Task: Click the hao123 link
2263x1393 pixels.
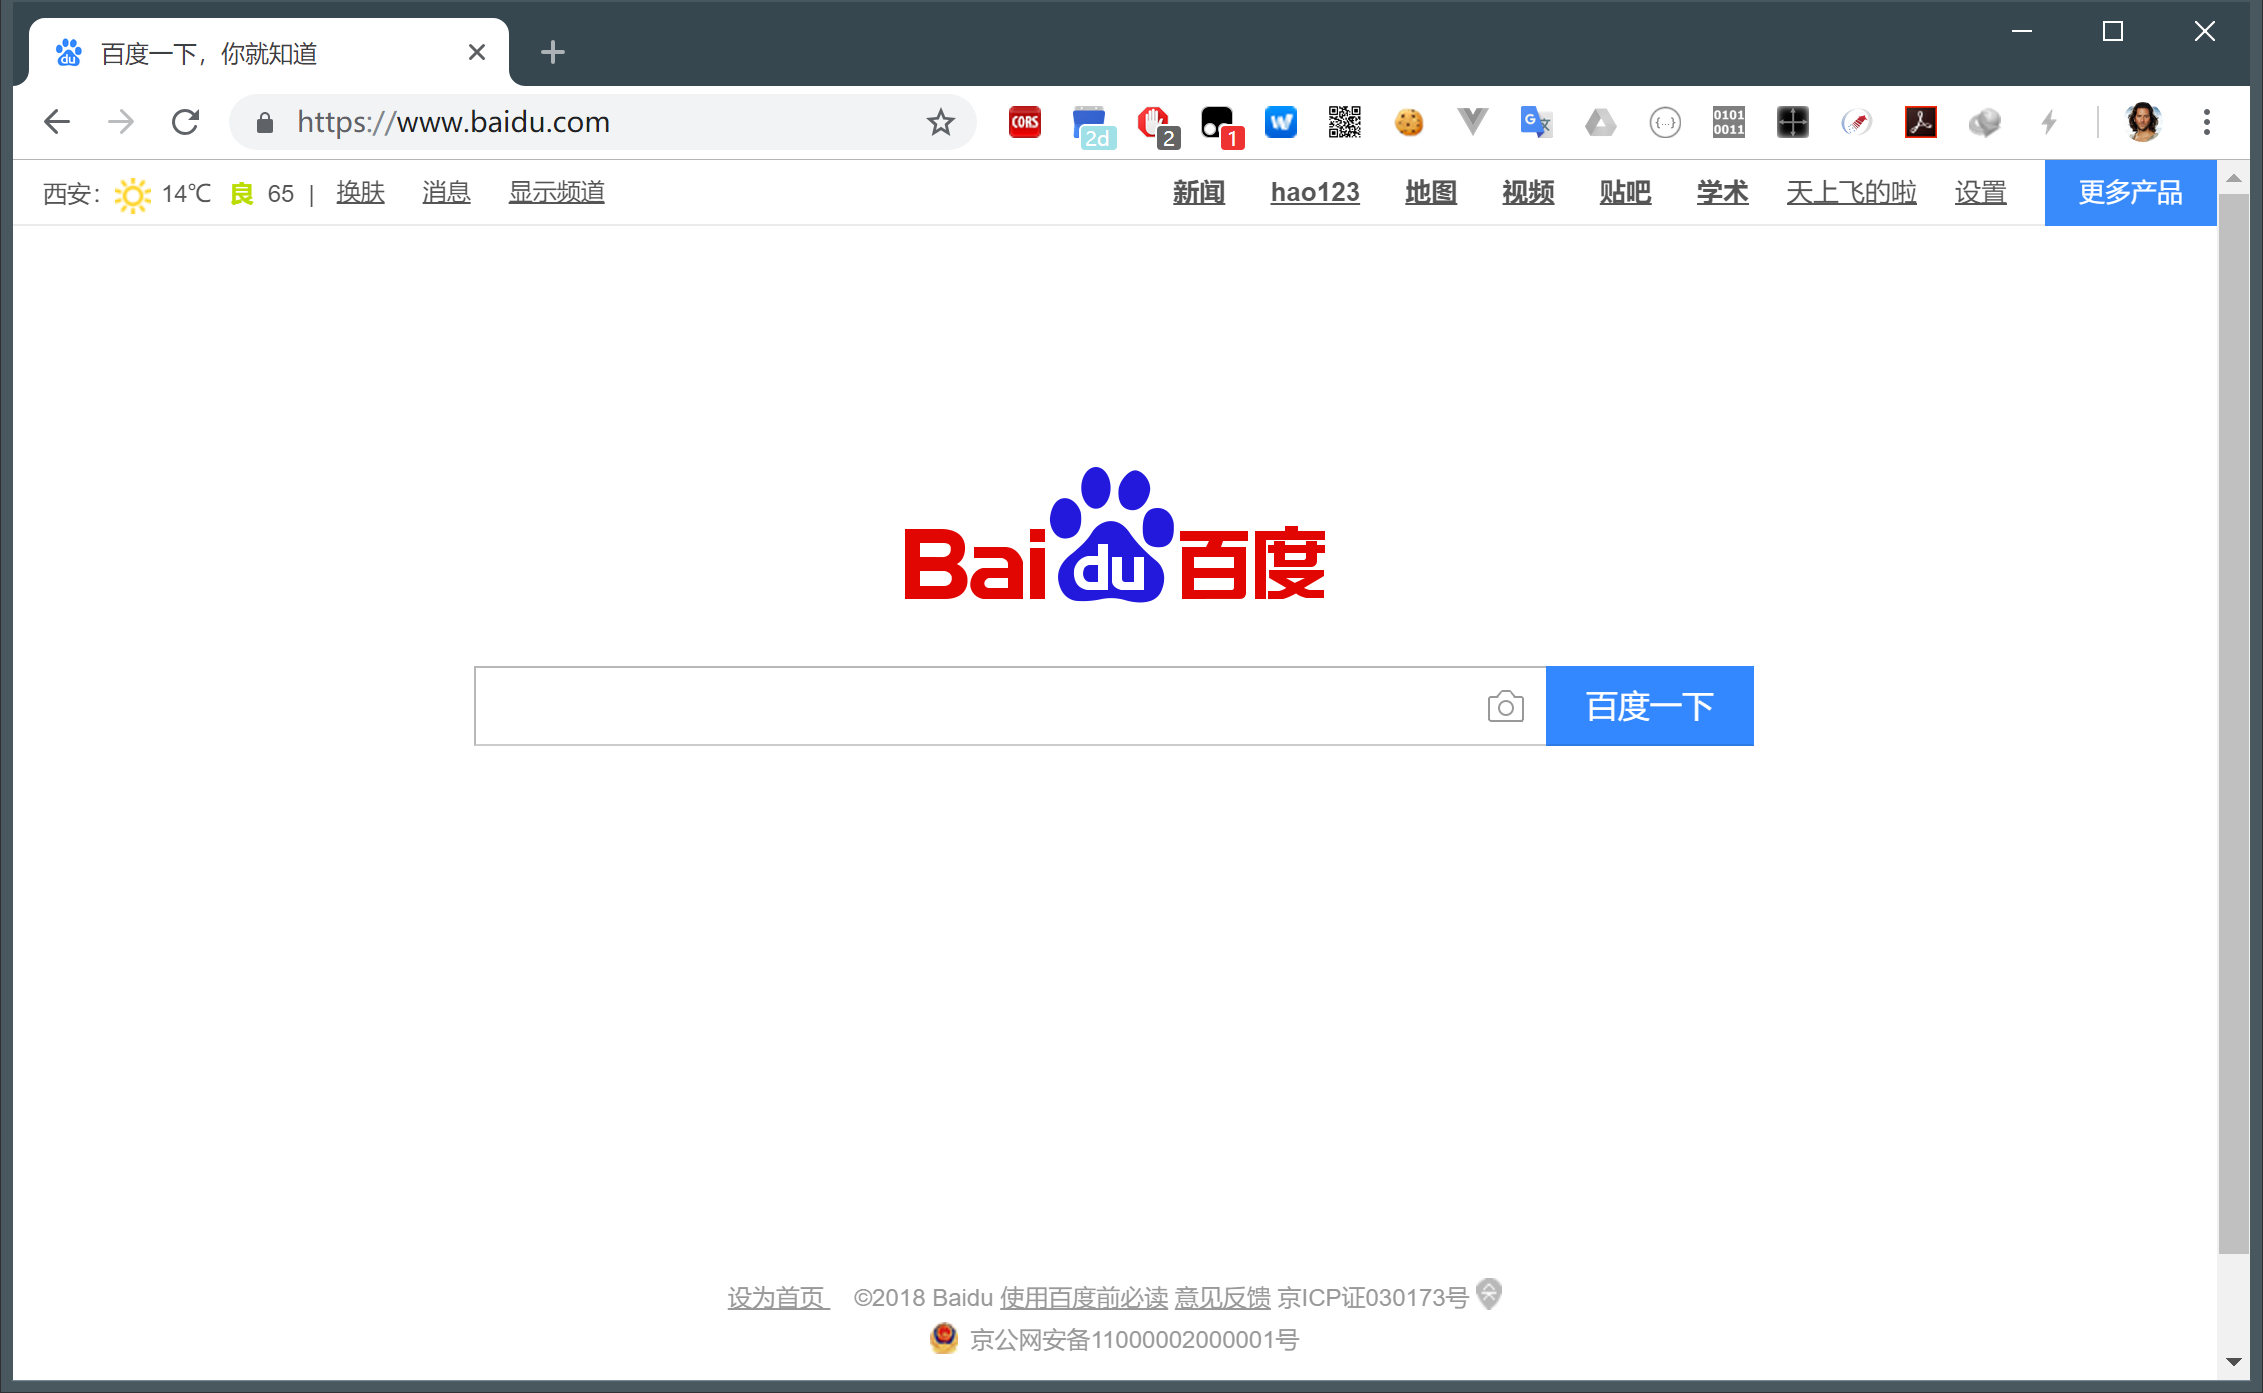Action: 1314,192
